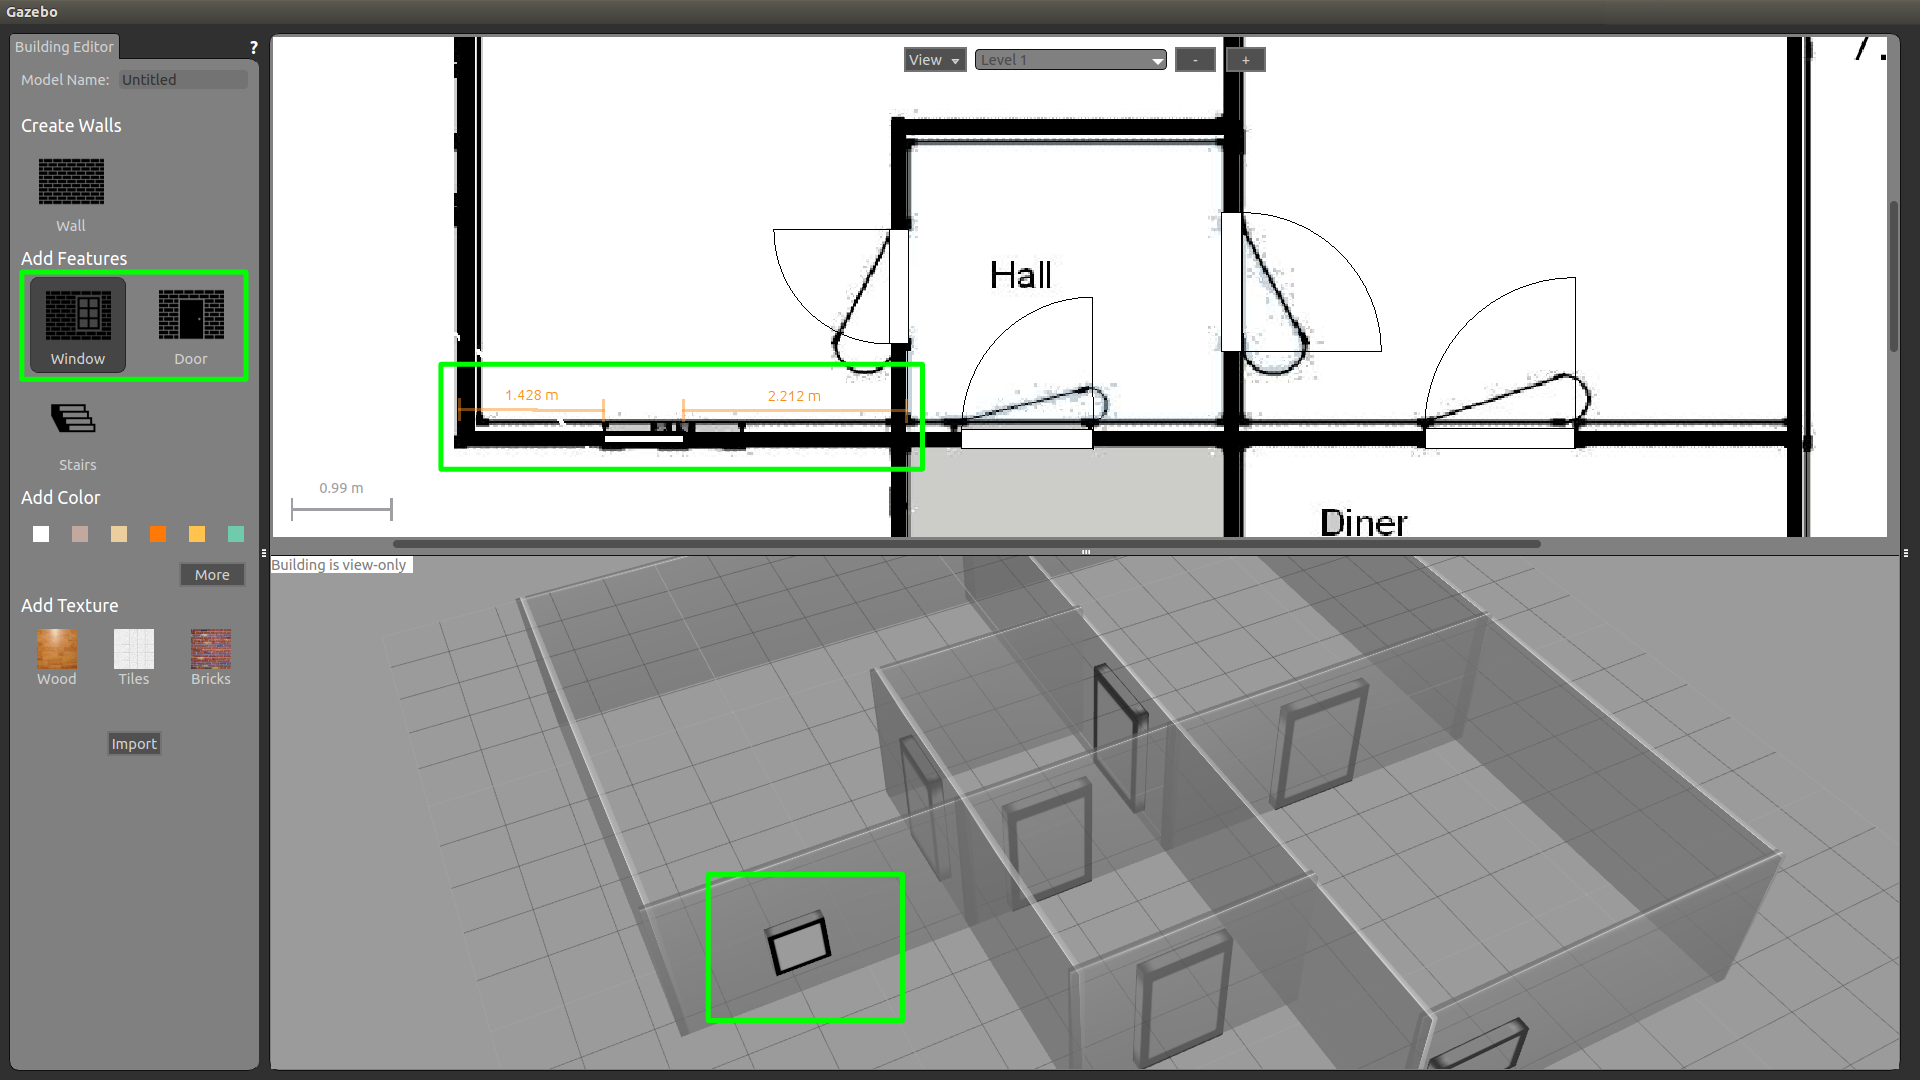1920x1080 pixels.
Task: Select the Wood texture option
Action: pyautogui.click(x=55, y=649)
